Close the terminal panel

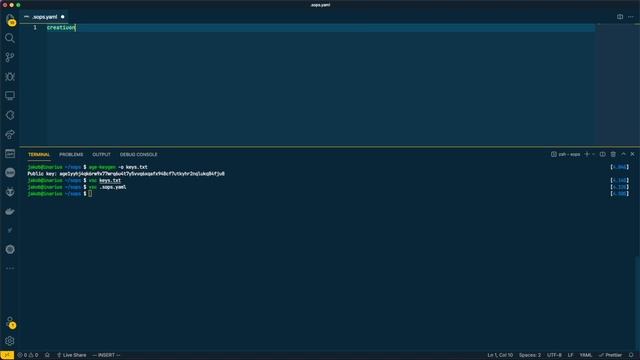point(632,154)
